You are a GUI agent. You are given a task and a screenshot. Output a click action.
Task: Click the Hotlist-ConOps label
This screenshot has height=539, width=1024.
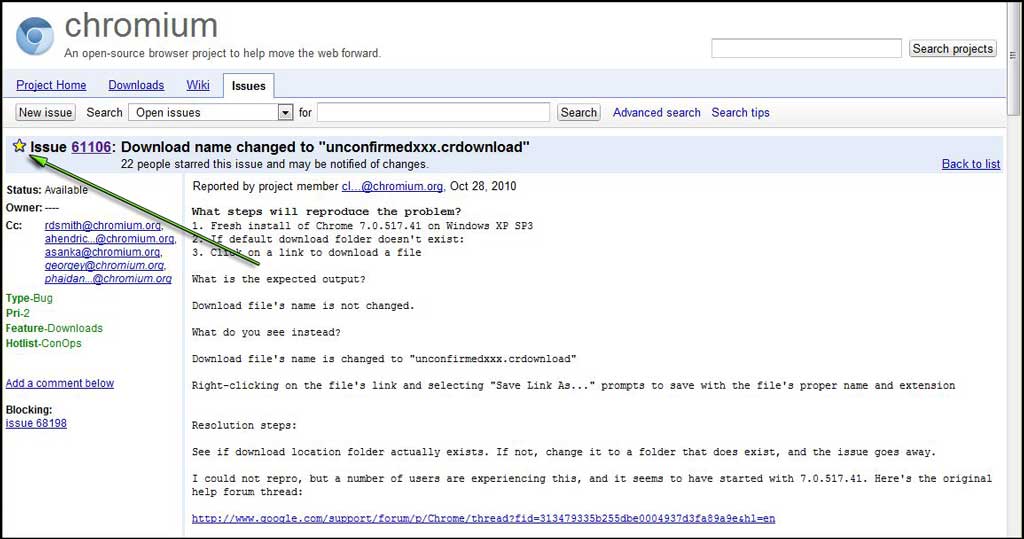(x=44, y=343)
